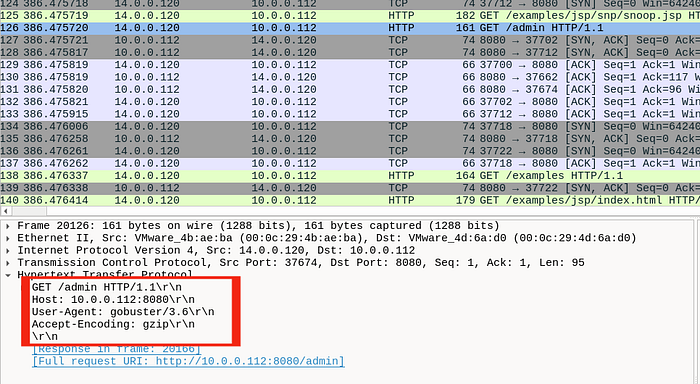The image size is (700, 384).
Task: Expand the Ethernet II details row
Action: point(8,238)
